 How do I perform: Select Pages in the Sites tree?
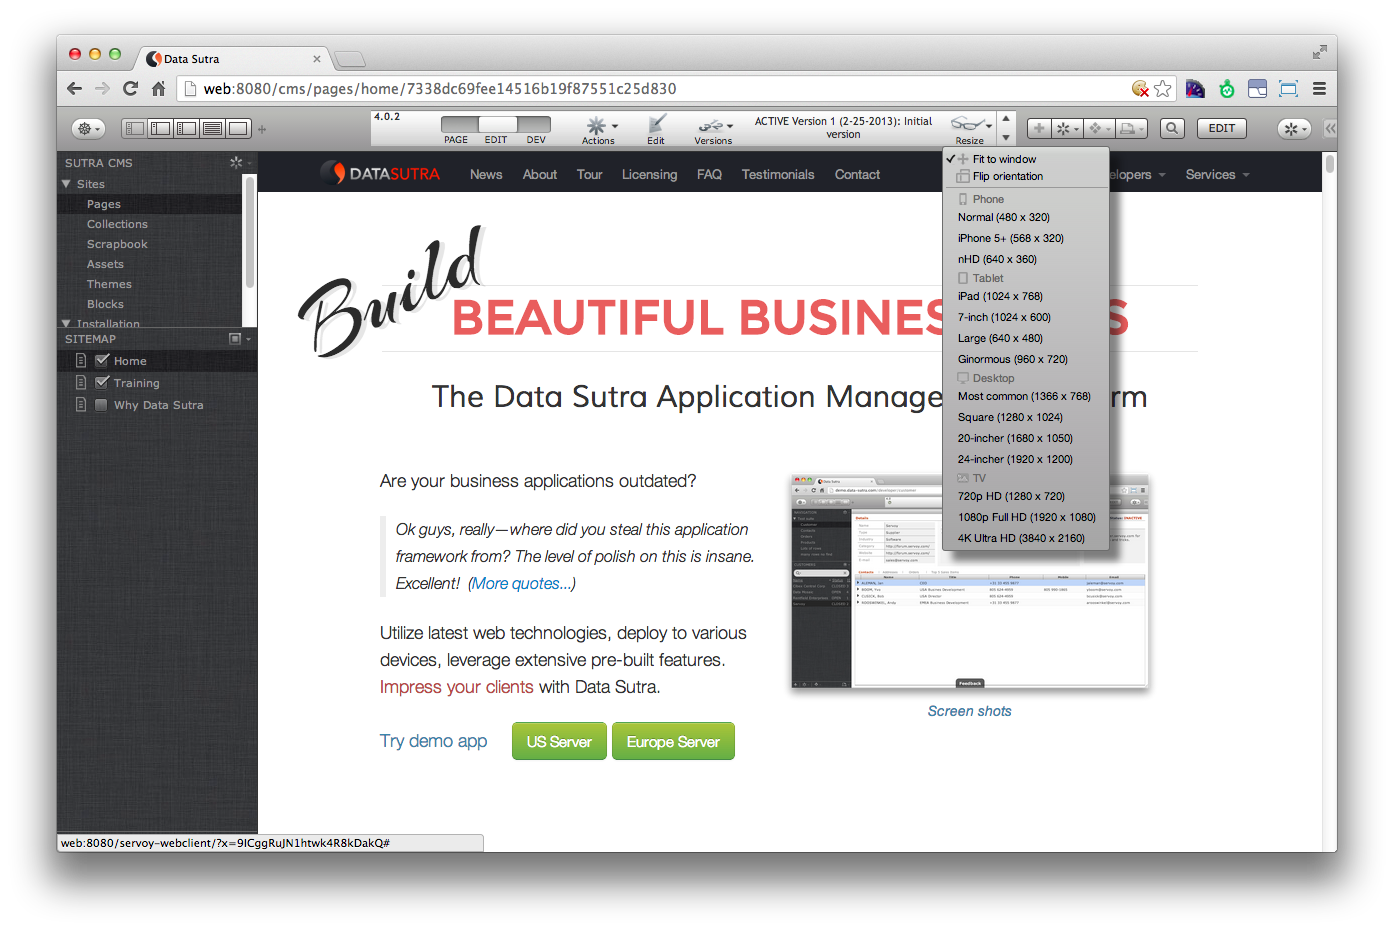(104, 204)
